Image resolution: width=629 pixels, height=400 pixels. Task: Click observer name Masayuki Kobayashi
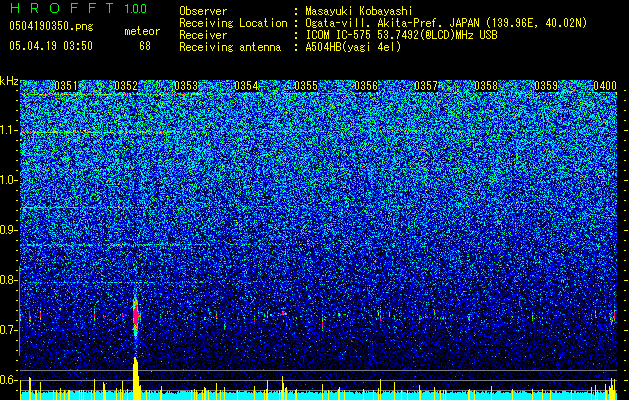359,11
